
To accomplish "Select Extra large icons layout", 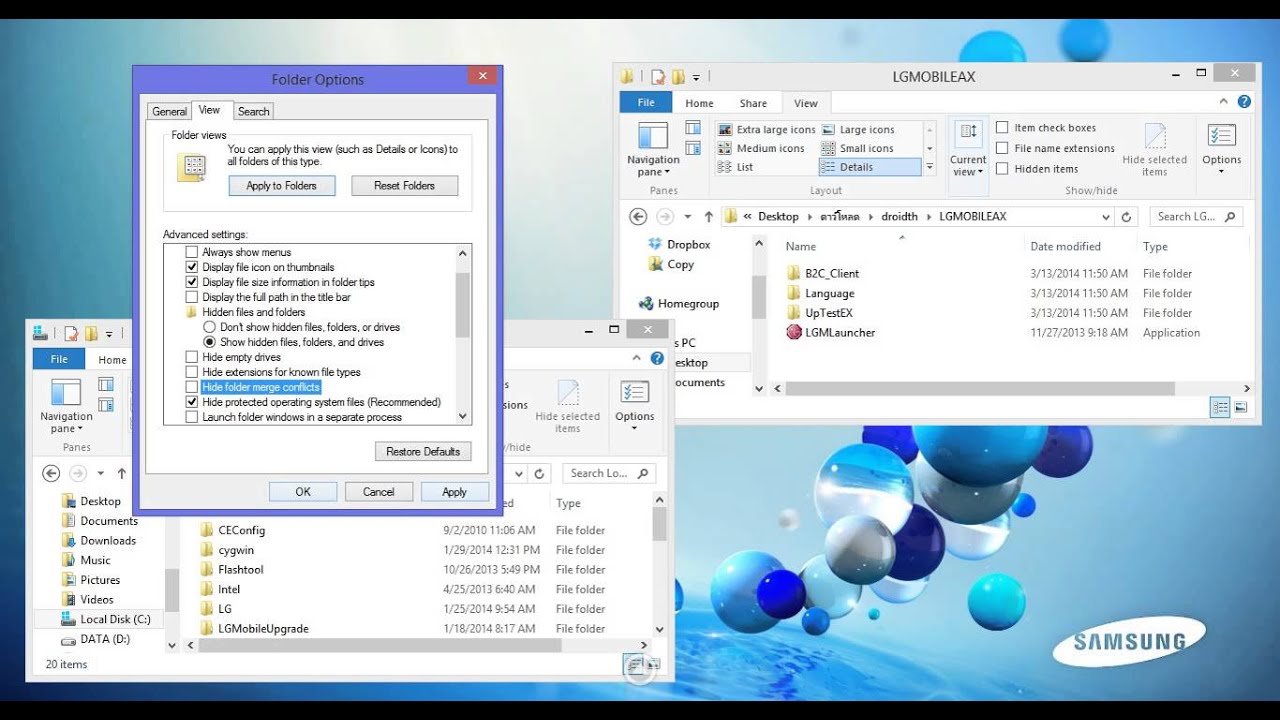I will point(767,129).
